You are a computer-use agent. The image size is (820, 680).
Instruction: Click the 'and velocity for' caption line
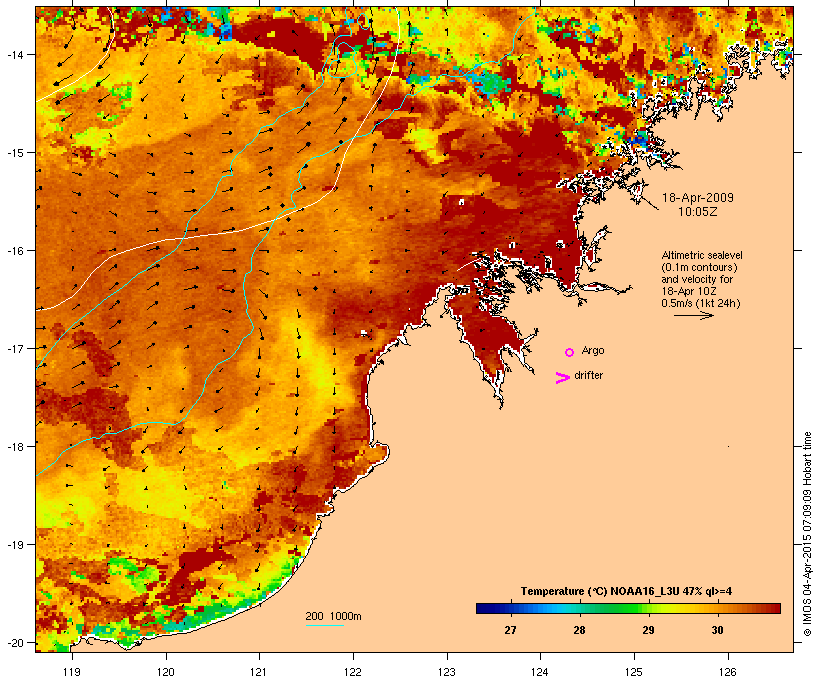tap(697, 279)
